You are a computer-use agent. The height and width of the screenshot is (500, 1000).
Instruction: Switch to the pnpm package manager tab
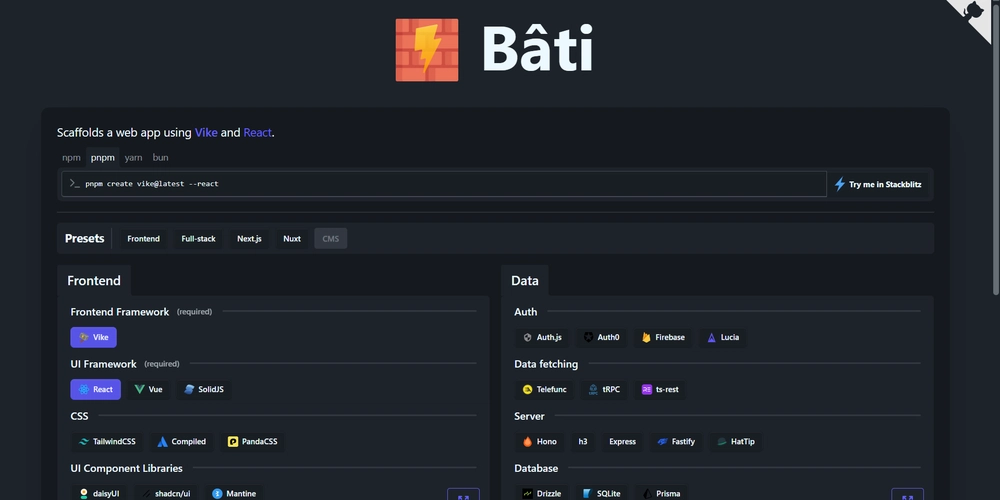(x=103, y=158)
